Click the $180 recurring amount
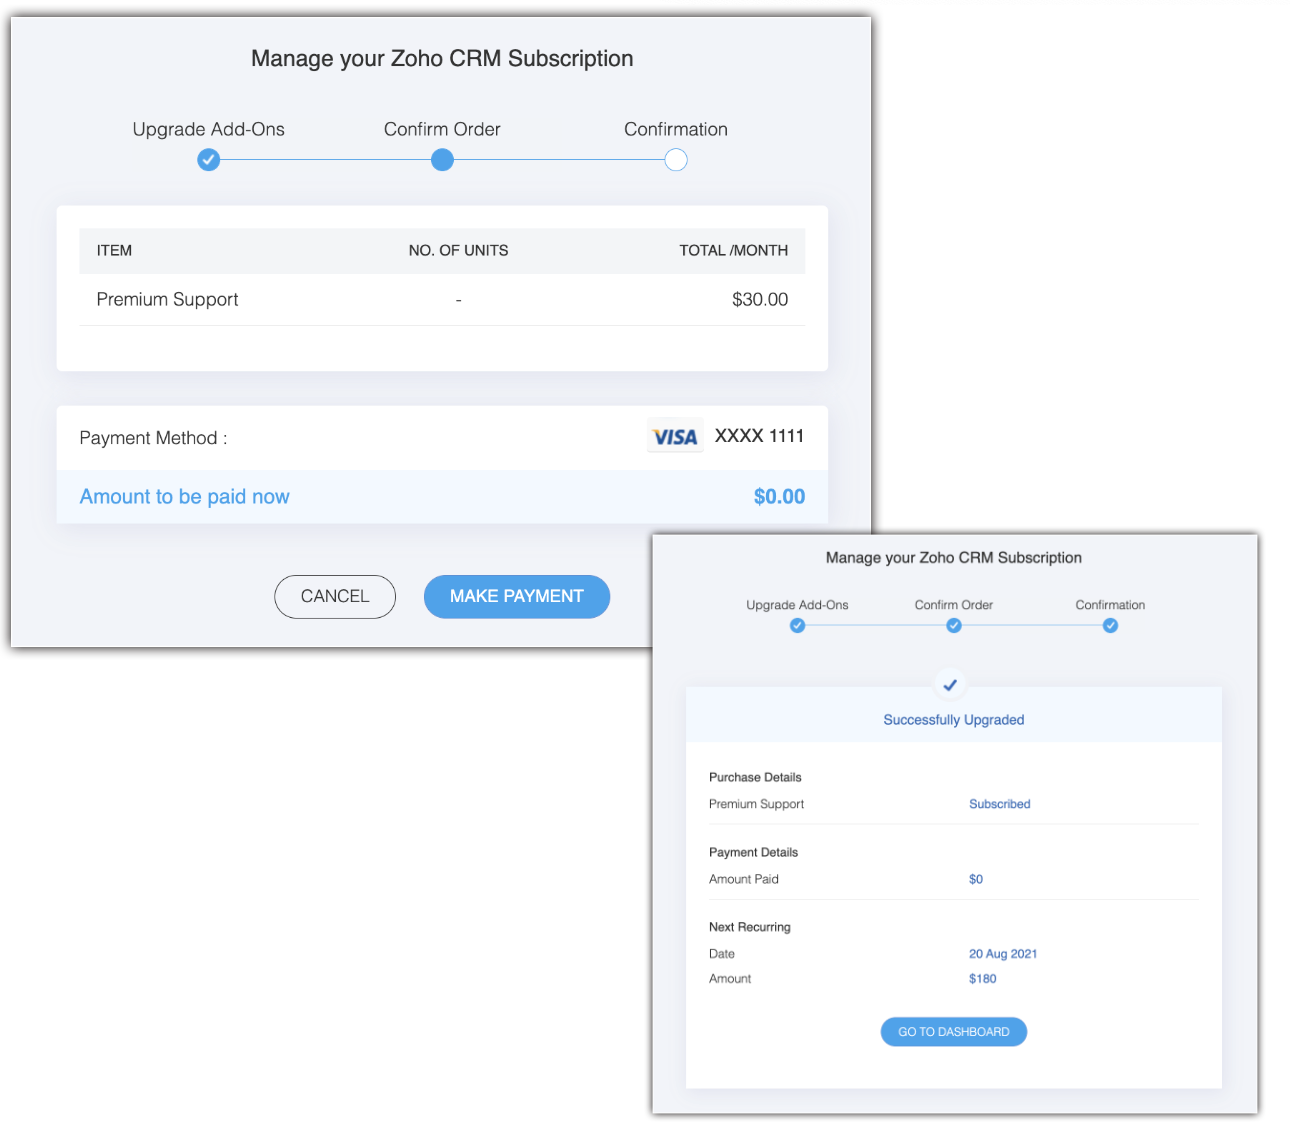The width and height of the screenshot is (1290, 1132). click(983, 979)
